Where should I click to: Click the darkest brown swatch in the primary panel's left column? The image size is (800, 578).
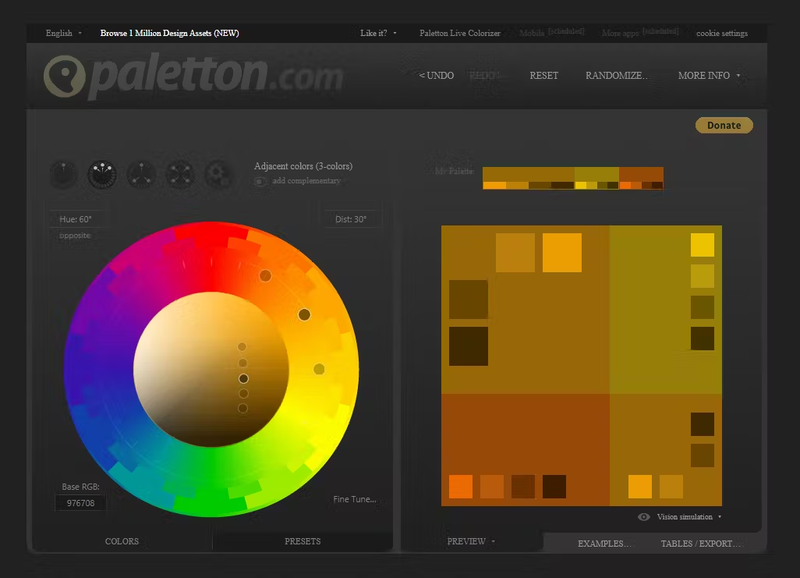(x=468, y=346)
